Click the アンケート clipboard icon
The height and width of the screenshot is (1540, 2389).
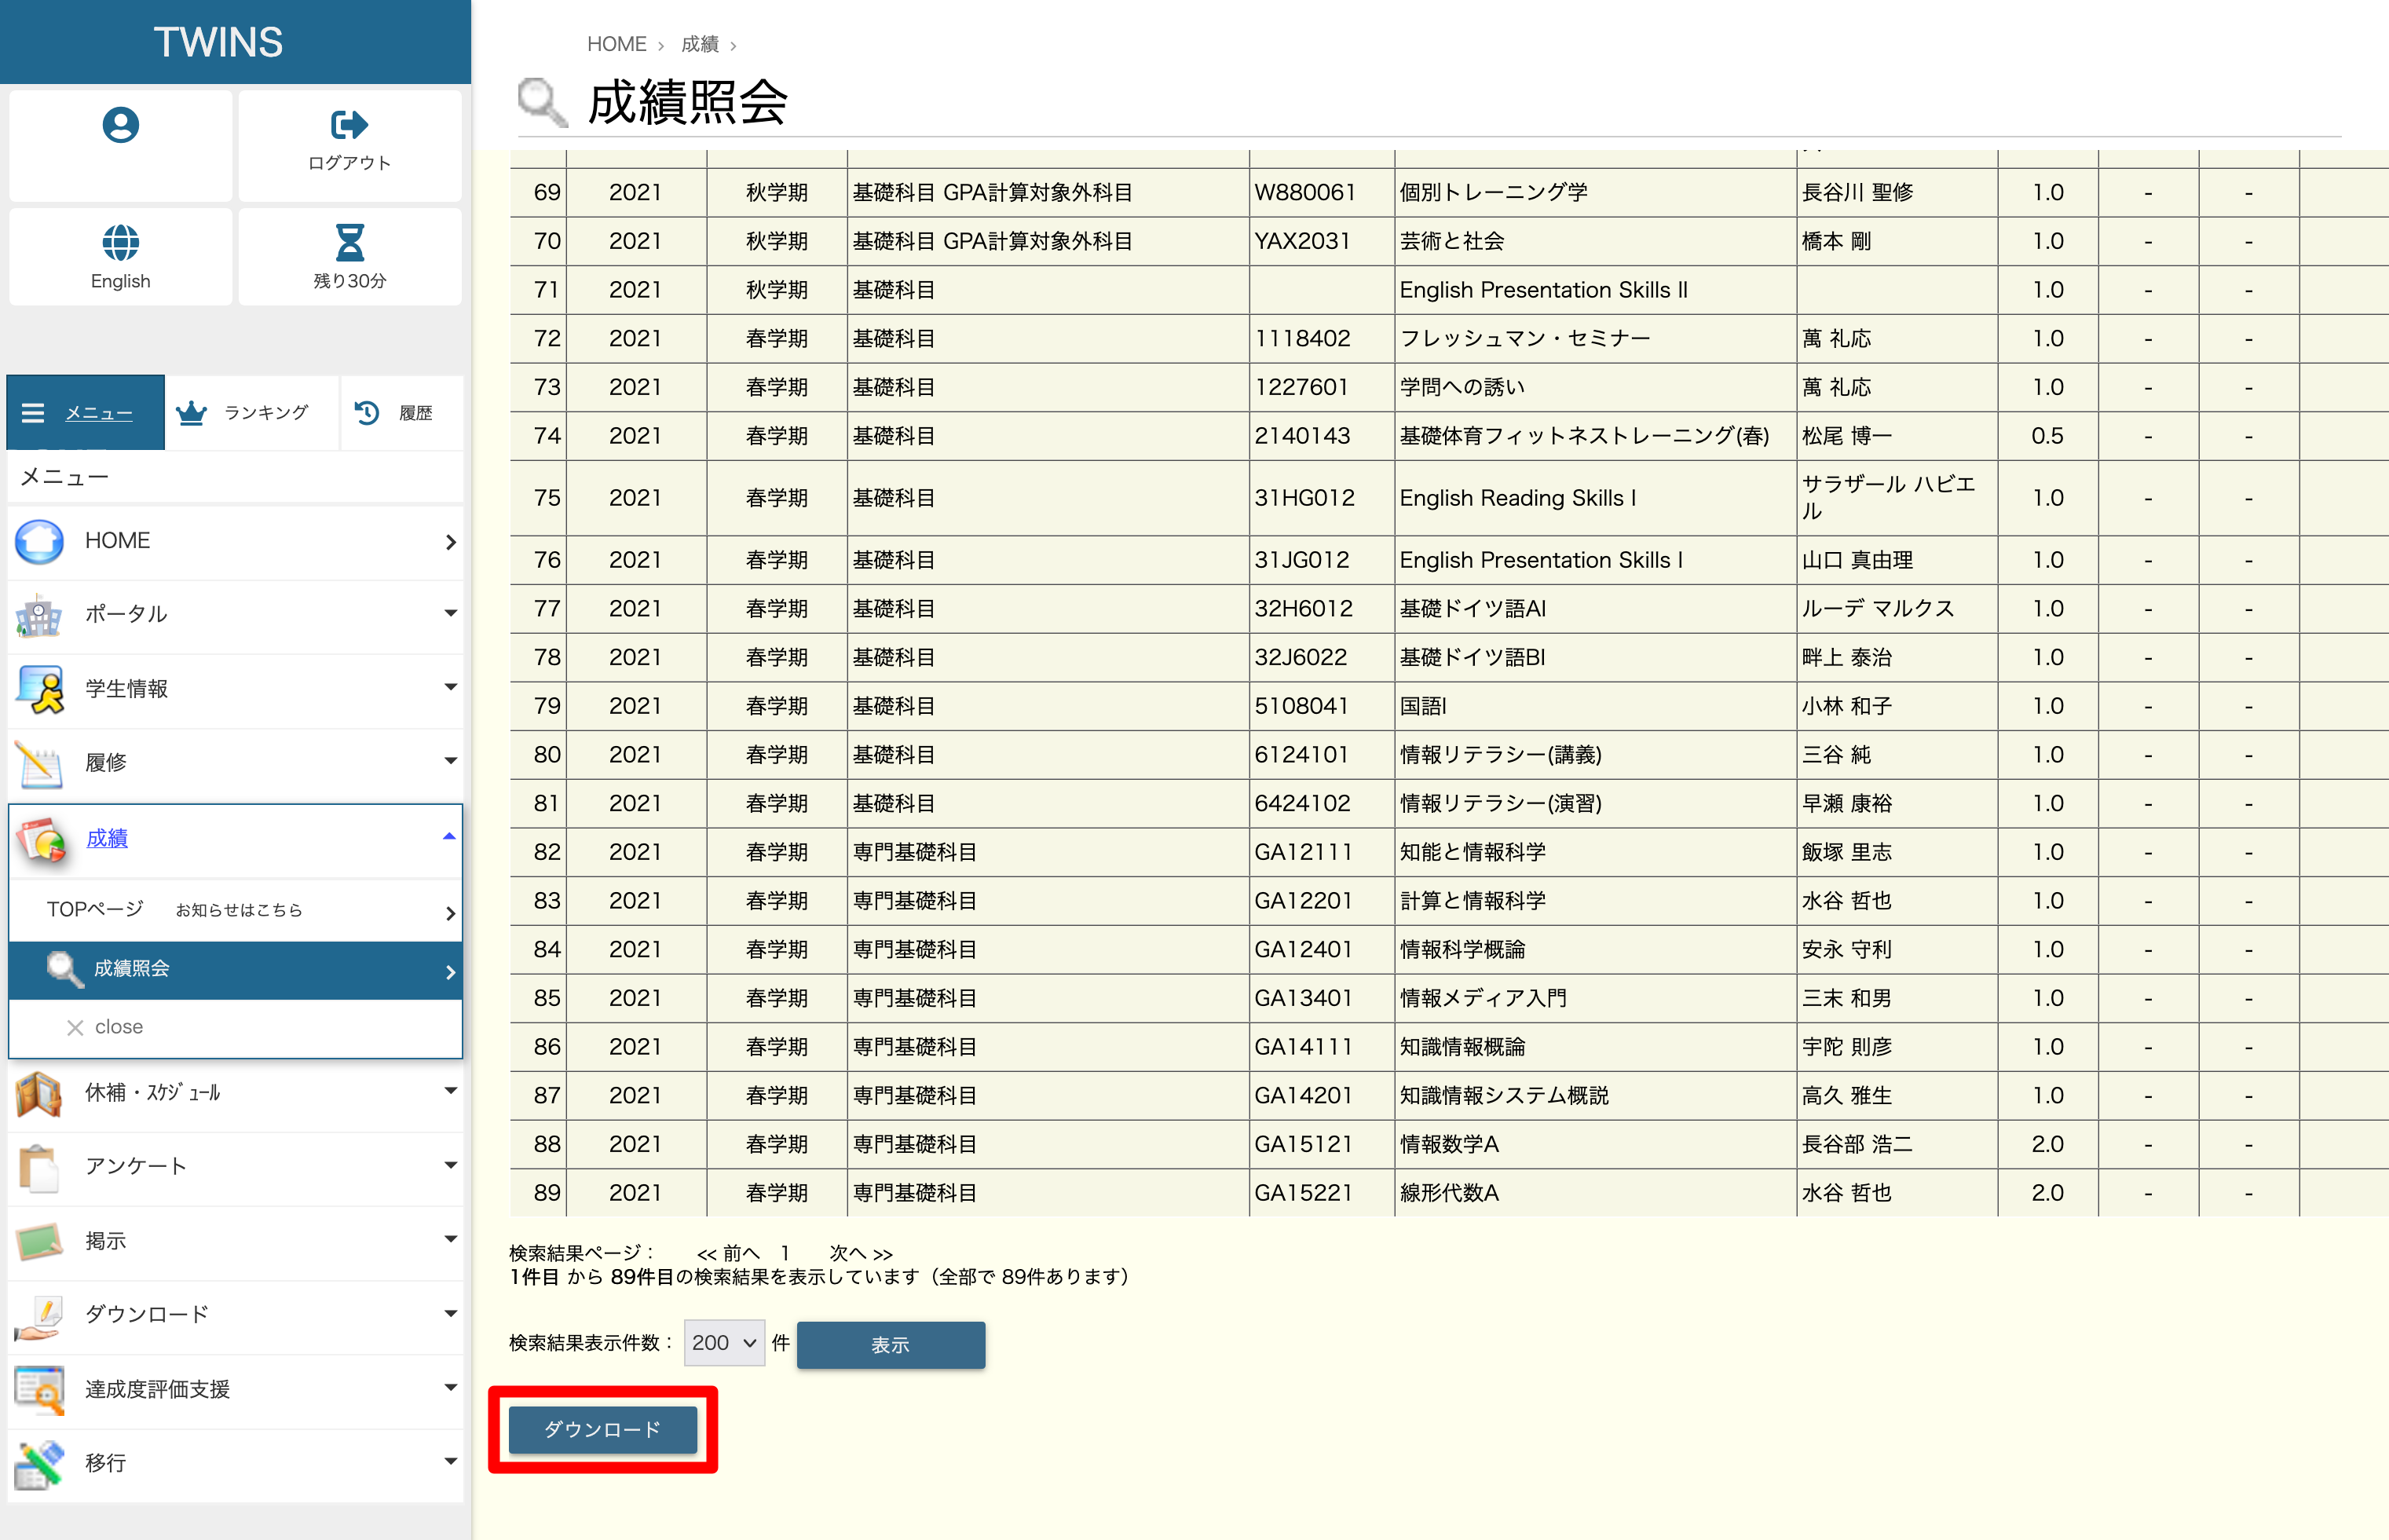40,1166
